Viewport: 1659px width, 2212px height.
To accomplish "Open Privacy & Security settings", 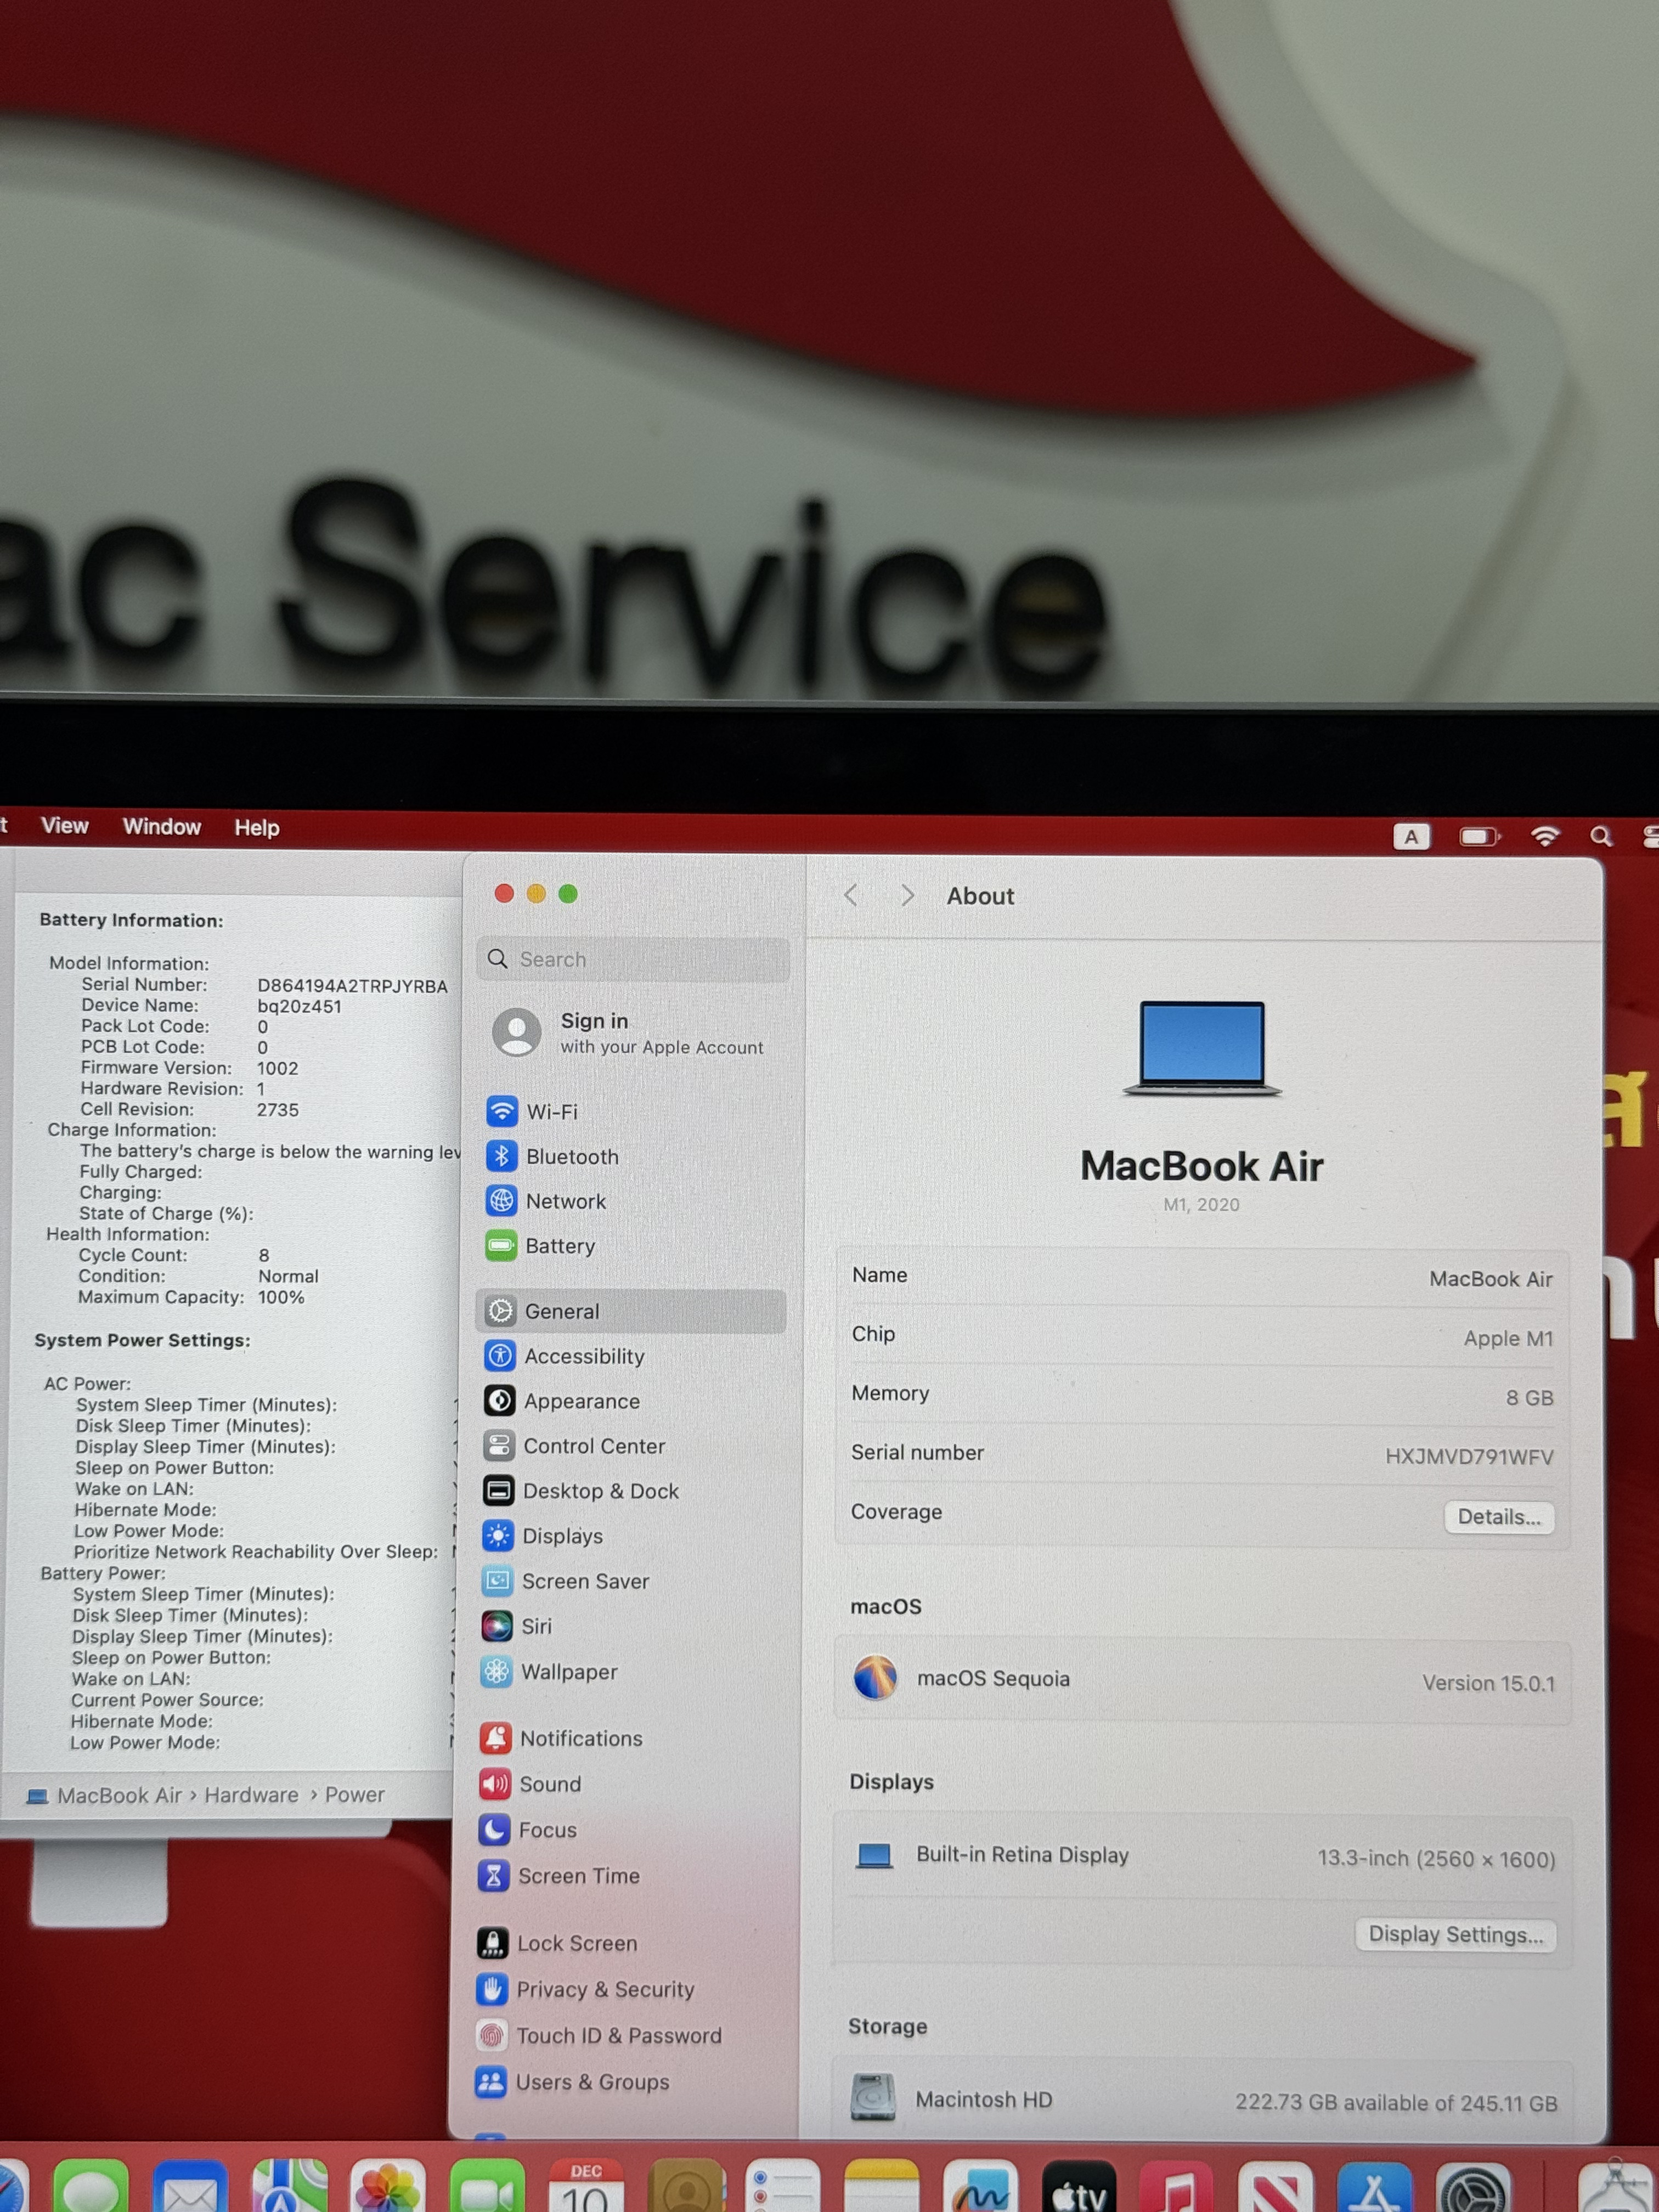I will (x=604, y=1989).
